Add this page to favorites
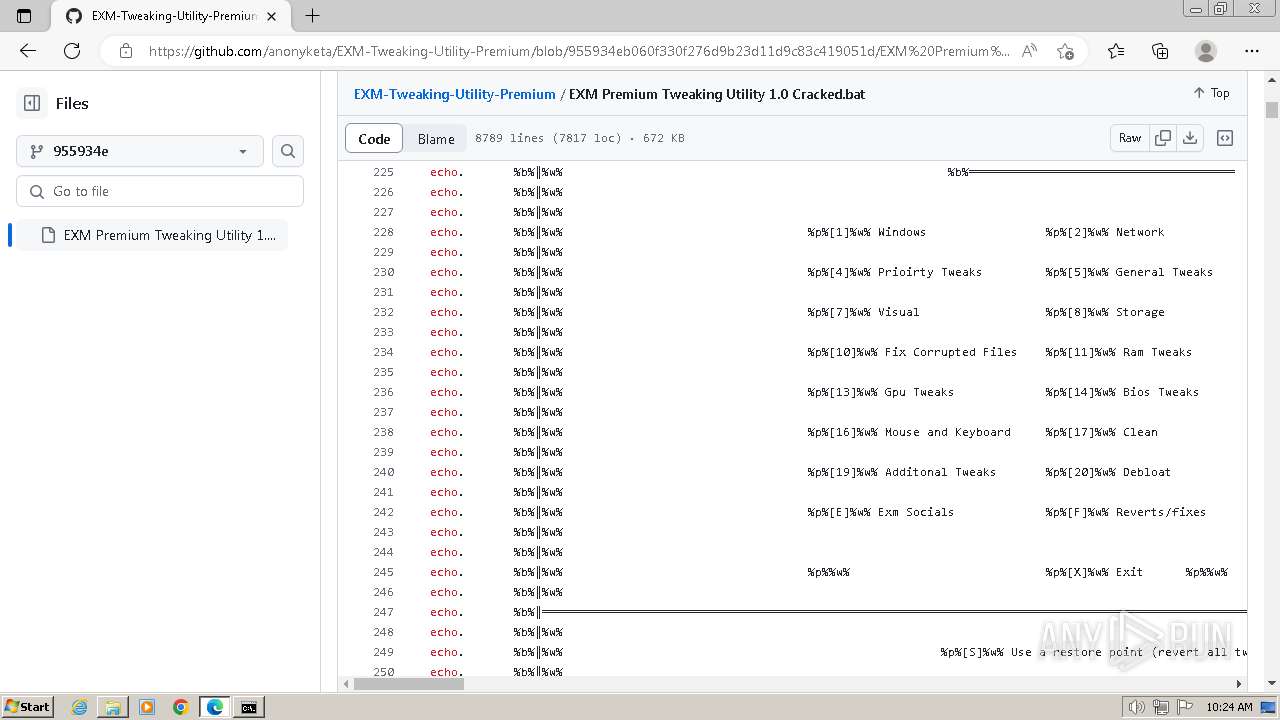This screenshot has width=1280, height=720. 1065,51
